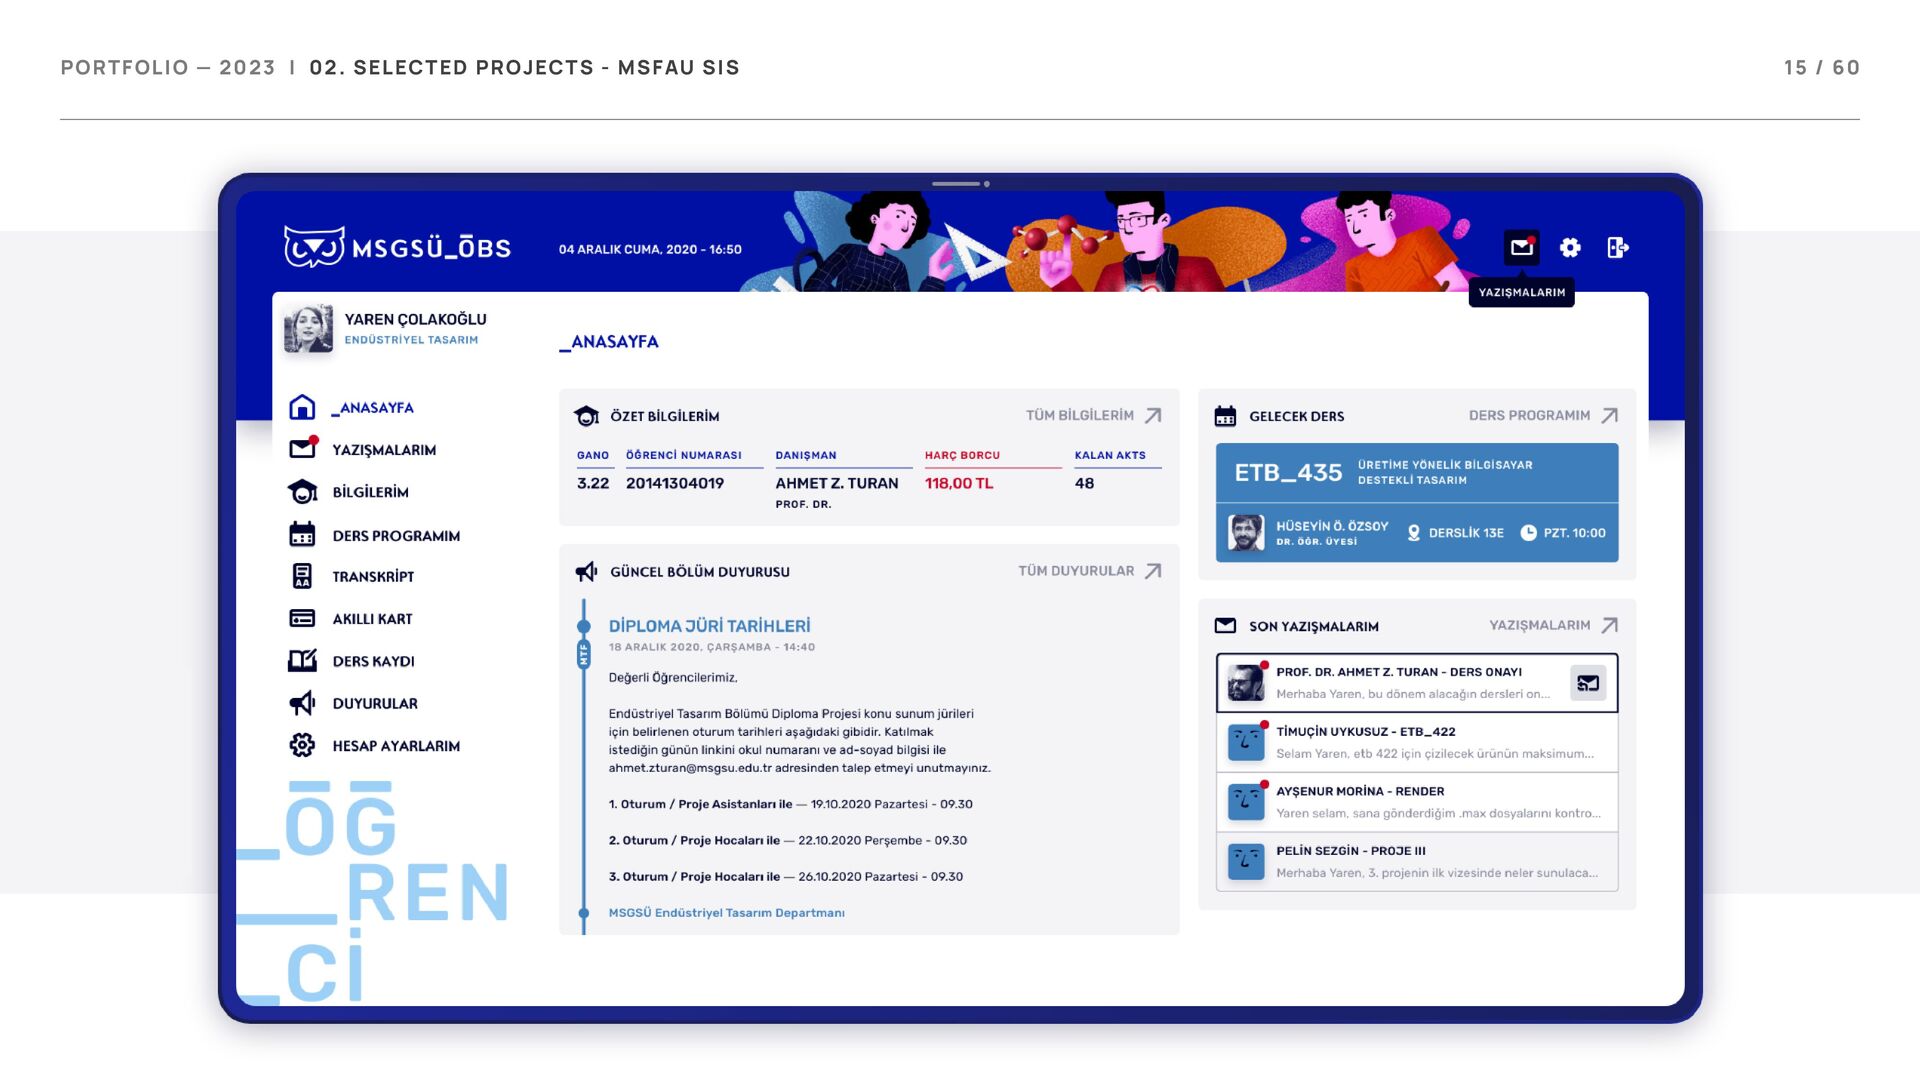
Task: Open Hesap Ayarlarım menu item
Action: 396,746
